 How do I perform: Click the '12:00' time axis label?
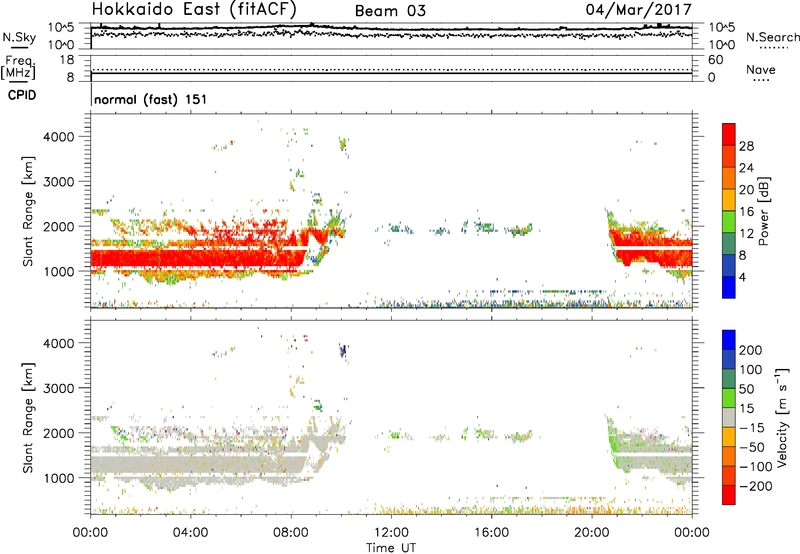point(391,533)
